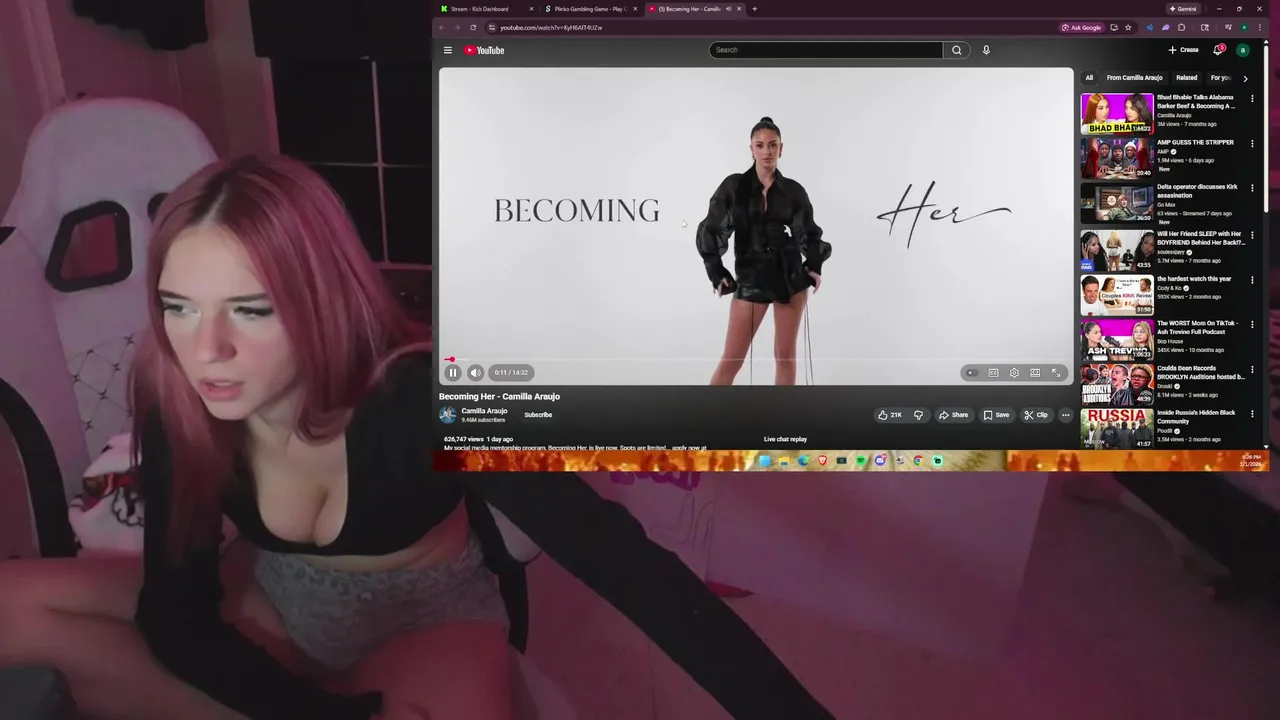Image resolution: width=1280 pixels, height=720 pixels.
Task: Open options menu for Bhad Bhabie video
Action: point(1252,99)
